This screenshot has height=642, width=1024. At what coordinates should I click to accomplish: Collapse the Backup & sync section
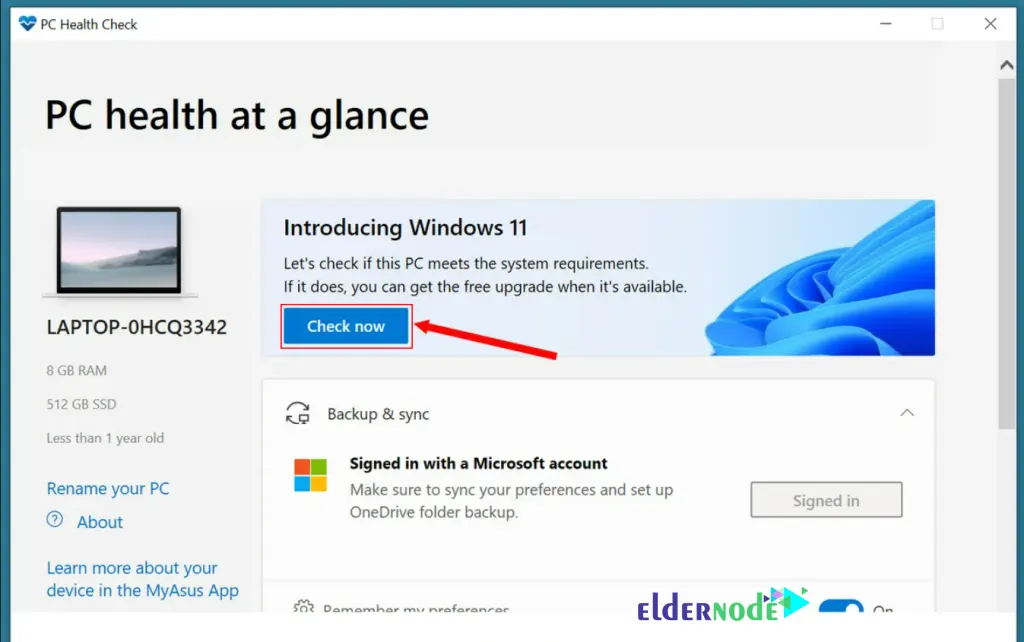point(907,413)
